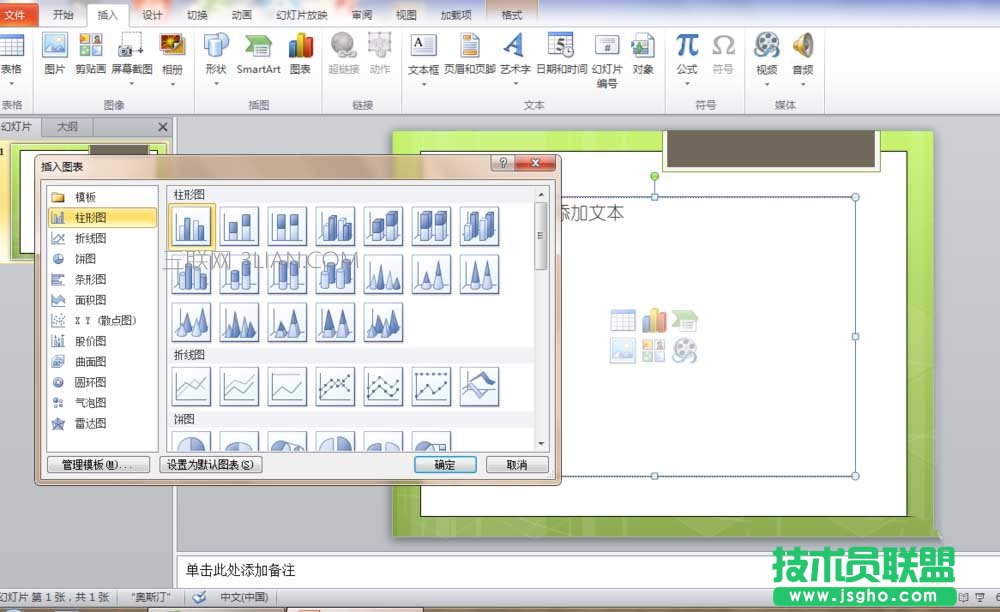Screen dimensions: 1000x612
Task: Confirm chart insertion with 确定
Action: [x=444, y=464]
